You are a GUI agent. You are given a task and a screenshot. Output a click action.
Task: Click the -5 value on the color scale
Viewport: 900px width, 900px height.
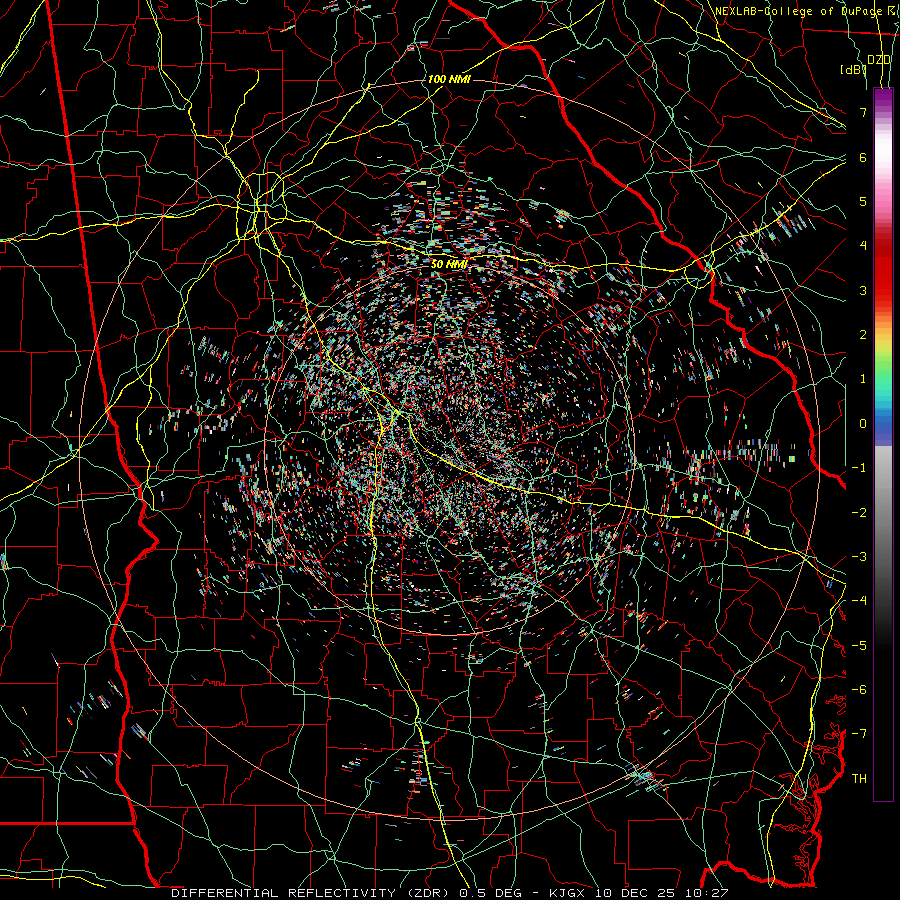tap(859, 646)
